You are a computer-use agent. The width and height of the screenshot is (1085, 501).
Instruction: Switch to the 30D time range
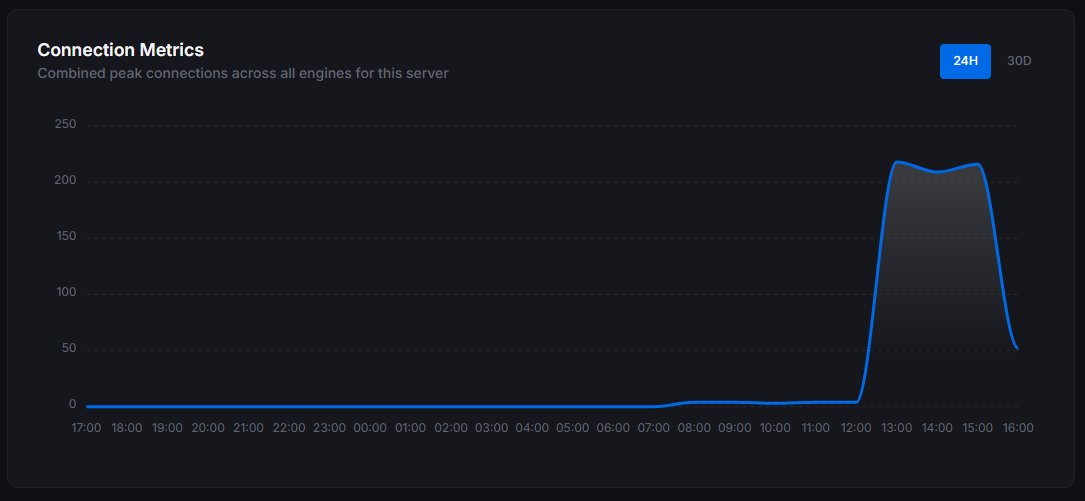(x=1019, y=61)
